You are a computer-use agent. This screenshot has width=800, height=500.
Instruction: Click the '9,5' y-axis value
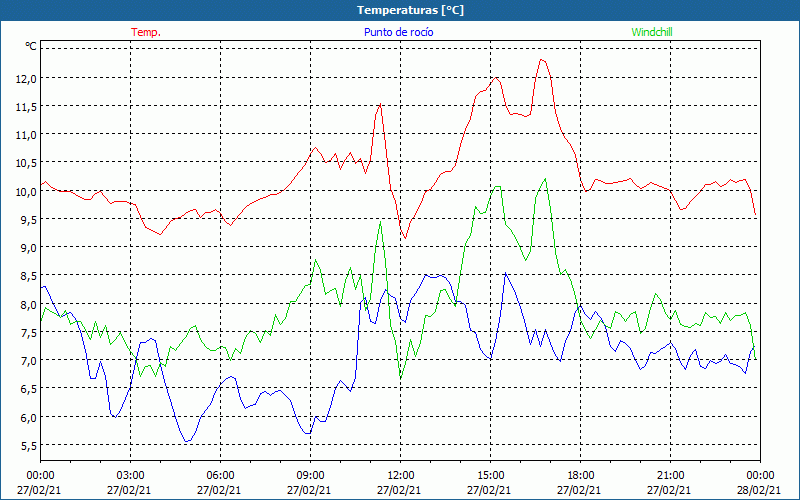pos(28,220)
